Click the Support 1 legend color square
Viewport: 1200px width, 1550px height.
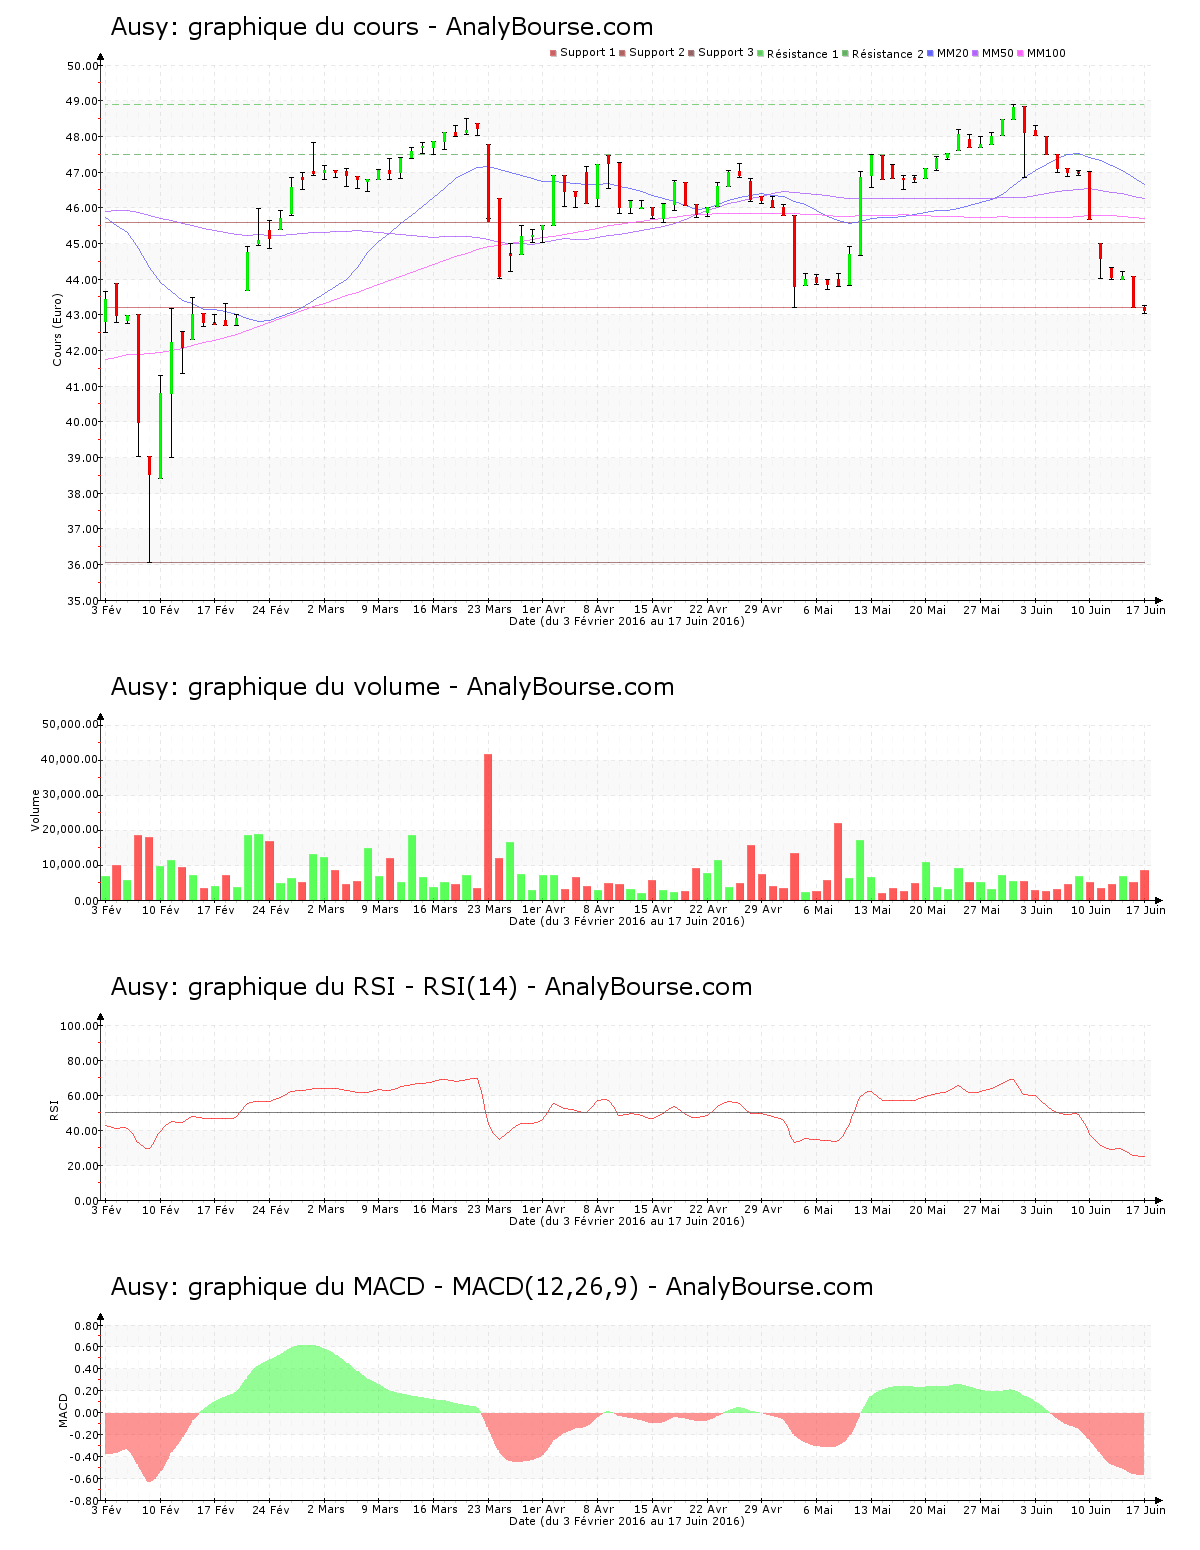click(553, 53)
